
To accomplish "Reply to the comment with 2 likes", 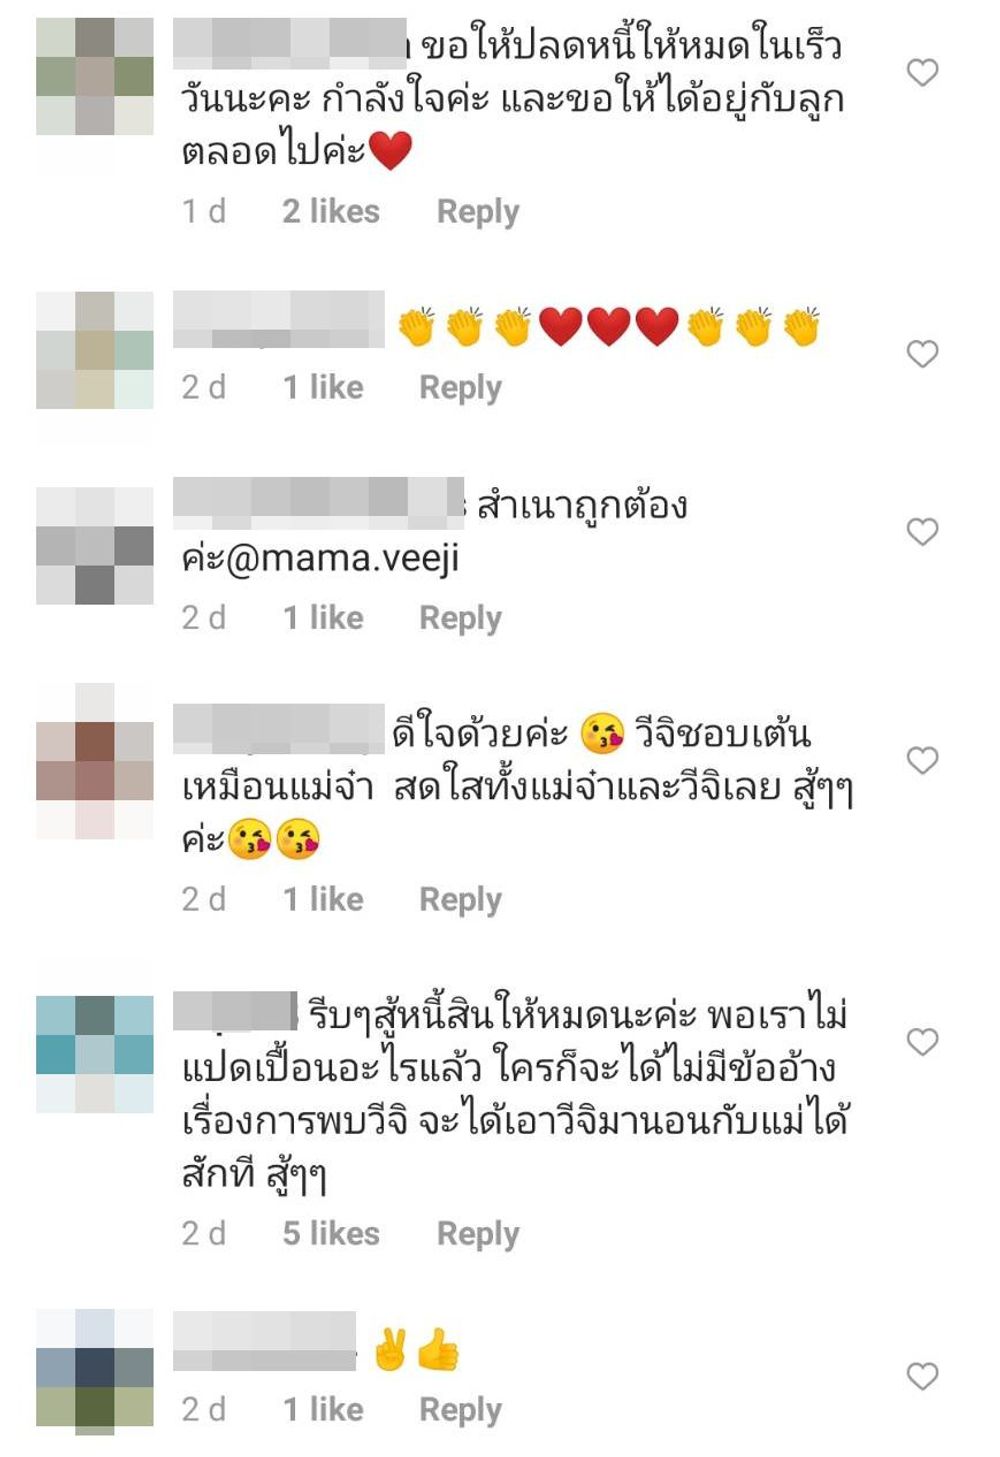I will point(478,212).
